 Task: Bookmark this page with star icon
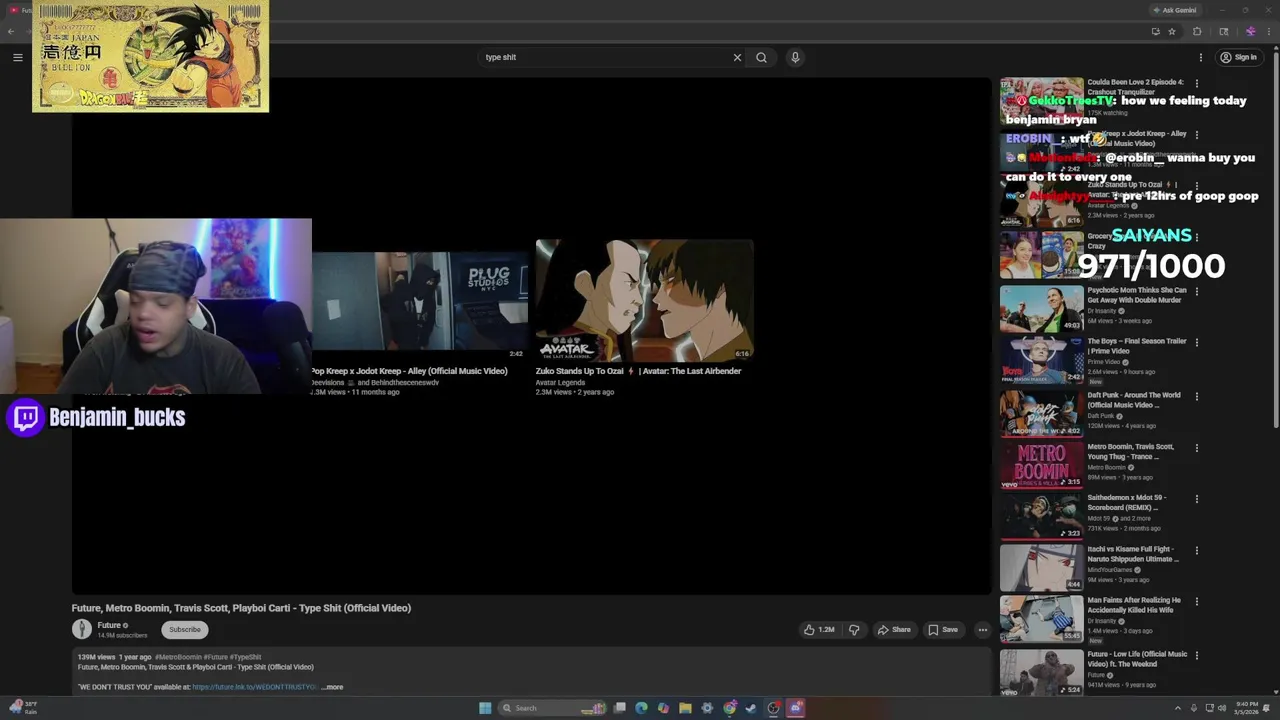pyautogui.click(x=1172, y=31)
